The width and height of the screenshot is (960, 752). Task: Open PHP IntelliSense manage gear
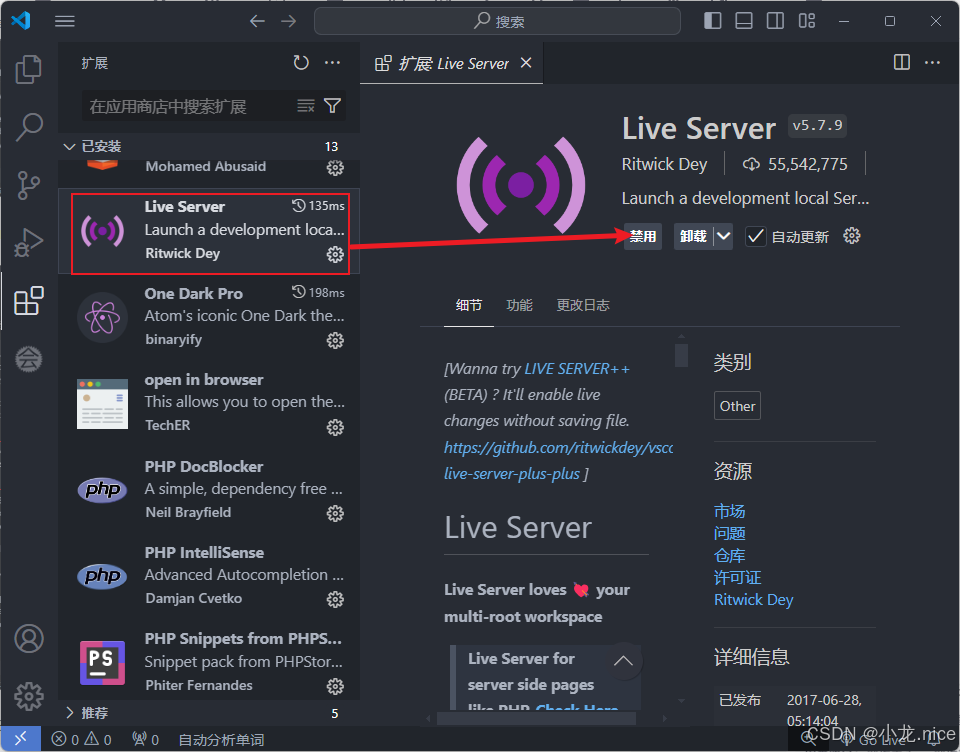pos(335,599)
